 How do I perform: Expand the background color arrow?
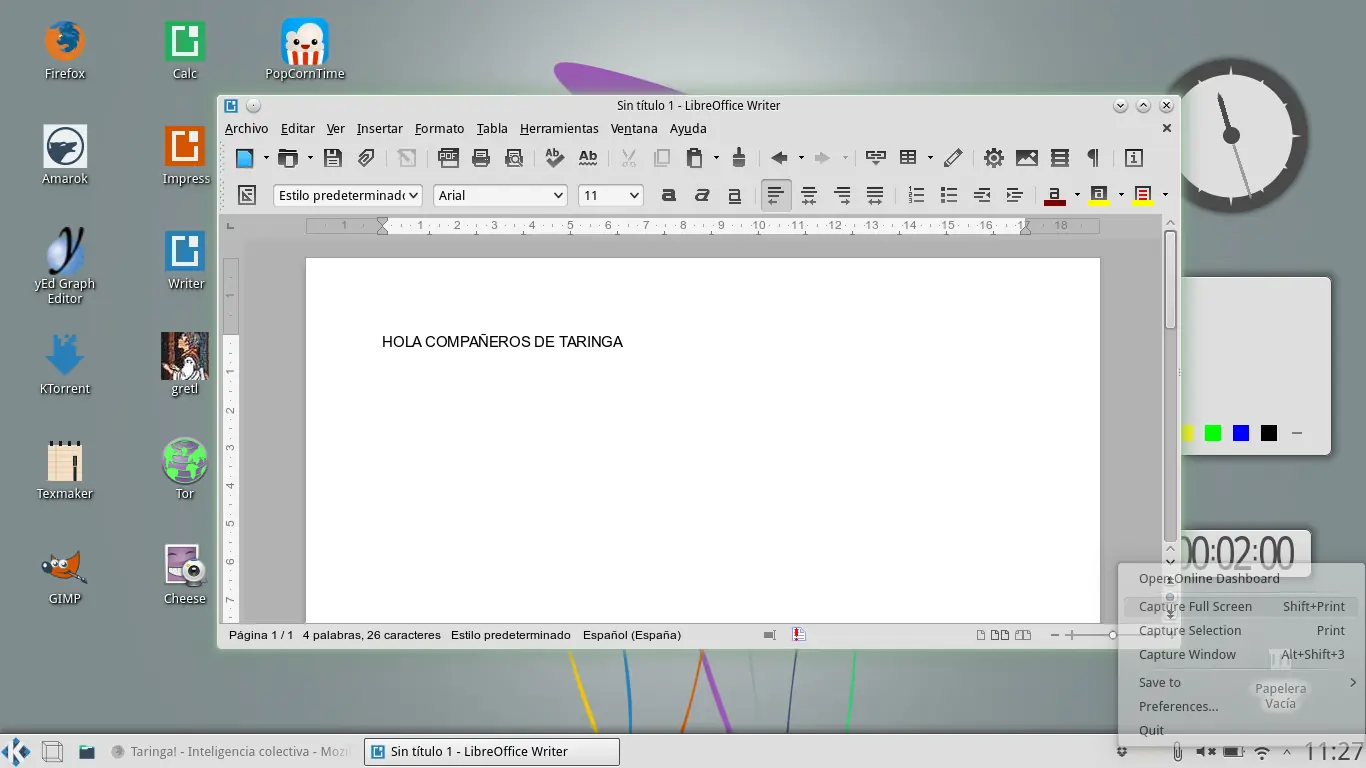[1165, 195]
